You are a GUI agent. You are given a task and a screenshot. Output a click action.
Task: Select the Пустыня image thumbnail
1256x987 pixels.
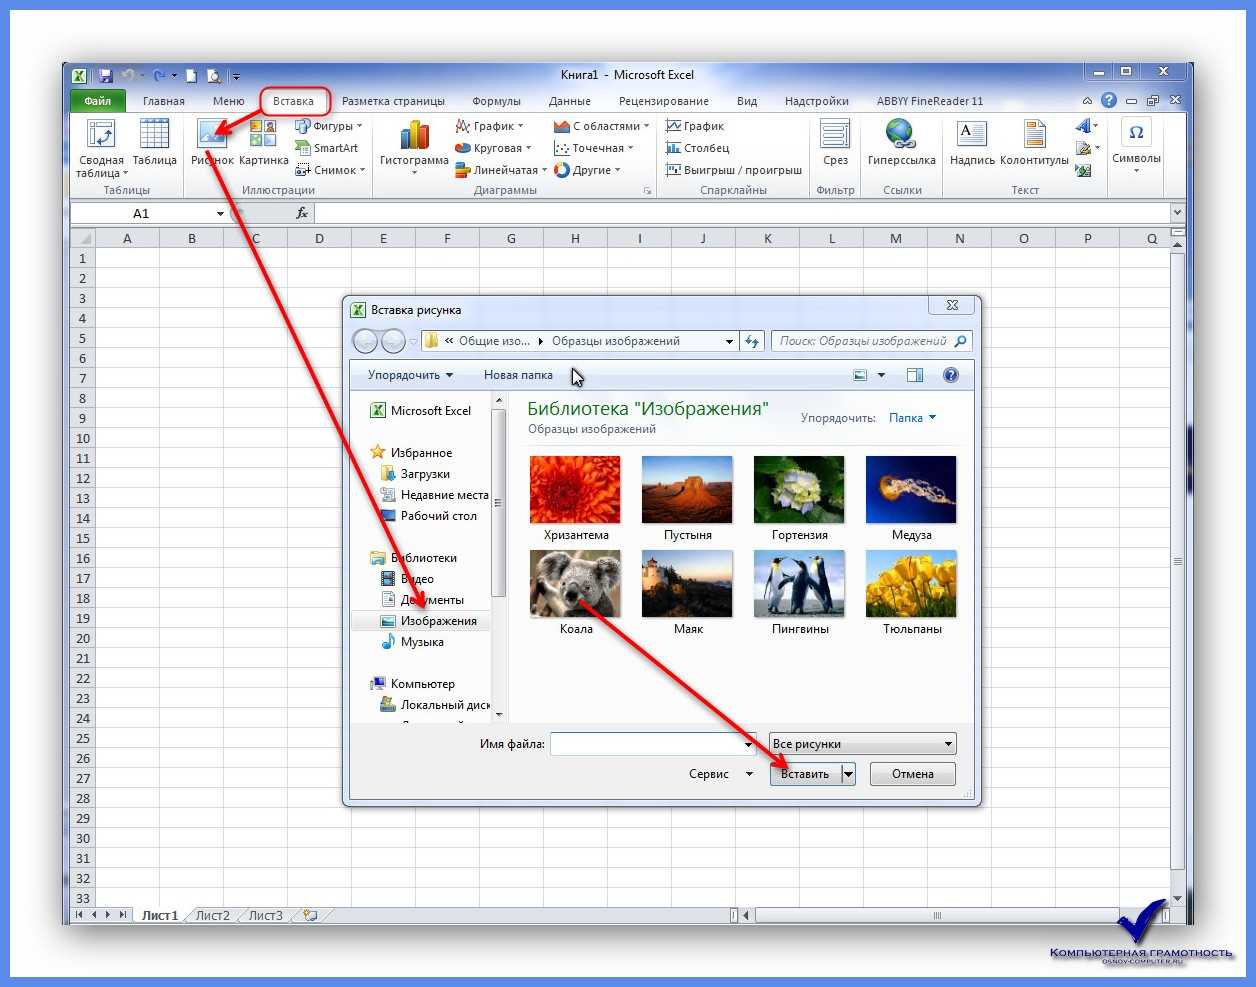pyautogui.click(x=687, y=489)
